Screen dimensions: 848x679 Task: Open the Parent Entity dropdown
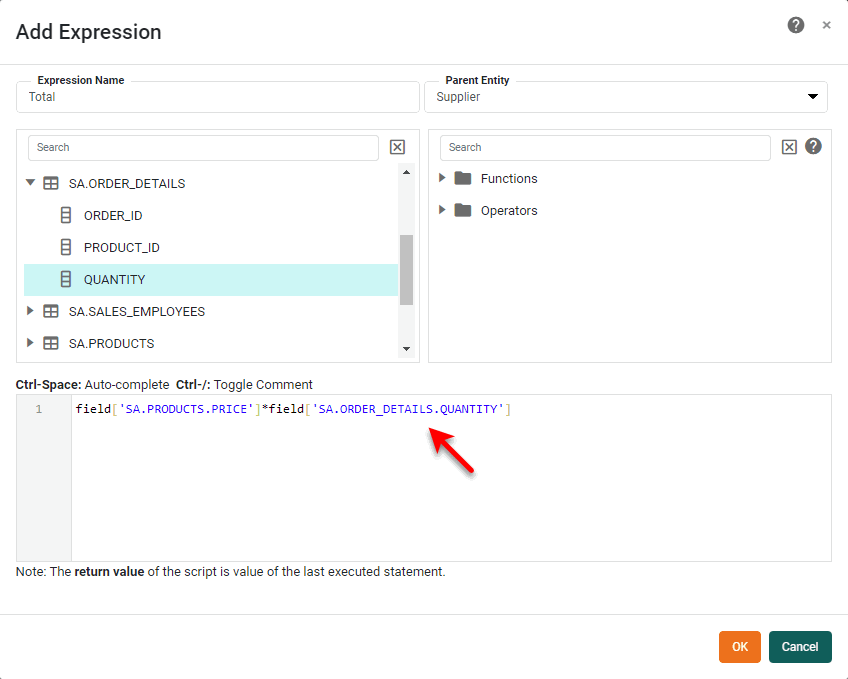click(x=813, y=96)
